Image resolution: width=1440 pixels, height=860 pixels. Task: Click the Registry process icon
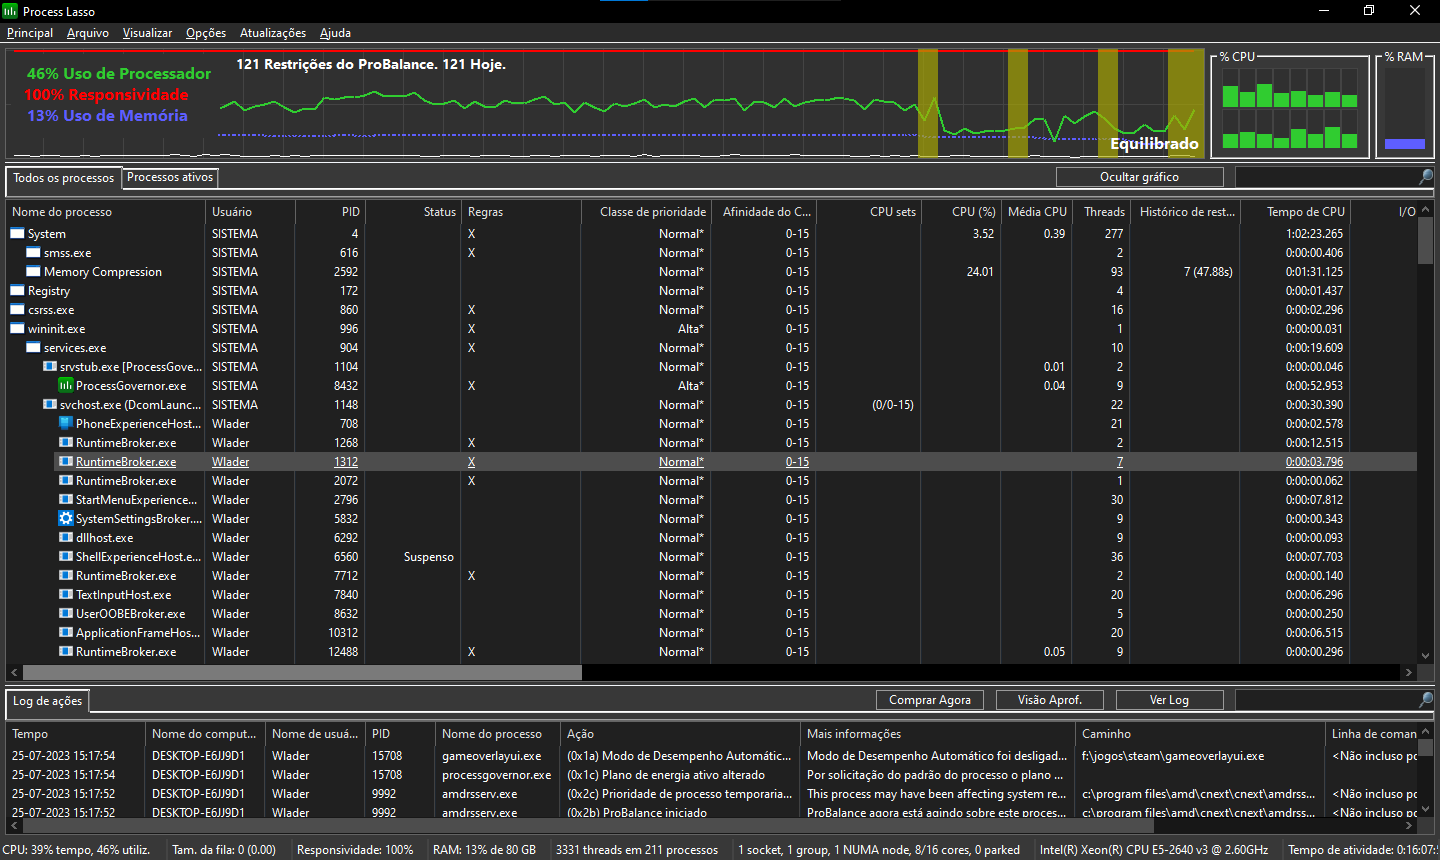[17, 290]
